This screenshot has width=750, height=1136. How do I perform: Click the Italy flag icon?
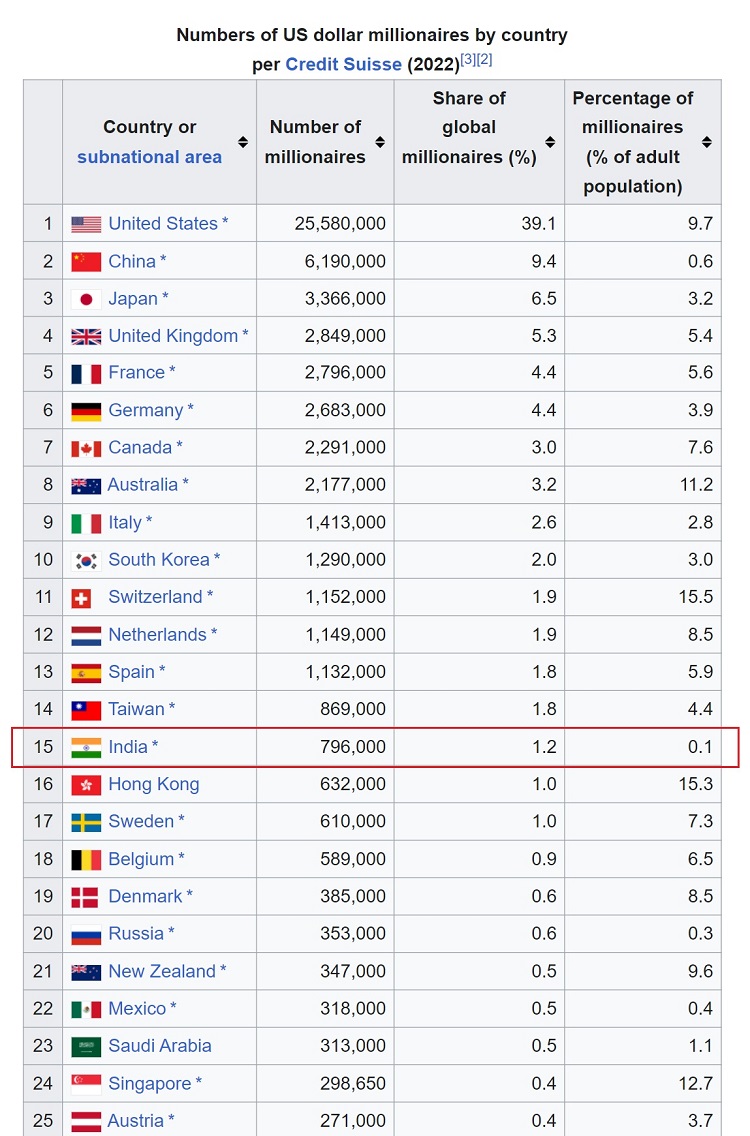(86, 524)
